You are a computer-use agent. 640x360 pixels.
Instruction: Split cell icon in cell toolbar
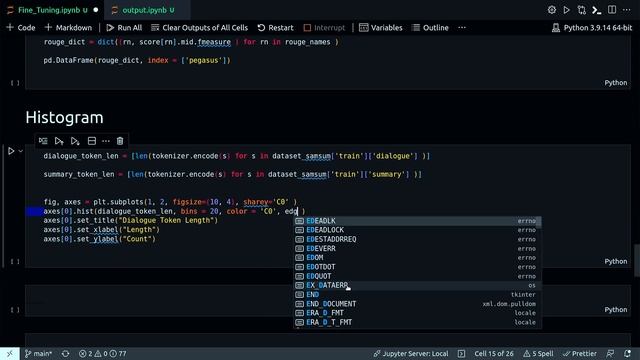click(x=91, y=141)
